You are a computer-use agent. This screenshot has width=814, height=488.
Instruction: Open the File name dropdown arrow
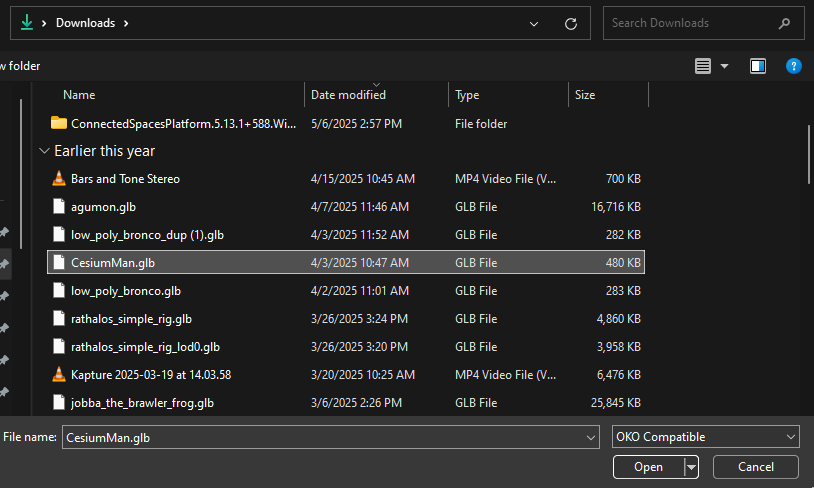(x=591, y=437)
